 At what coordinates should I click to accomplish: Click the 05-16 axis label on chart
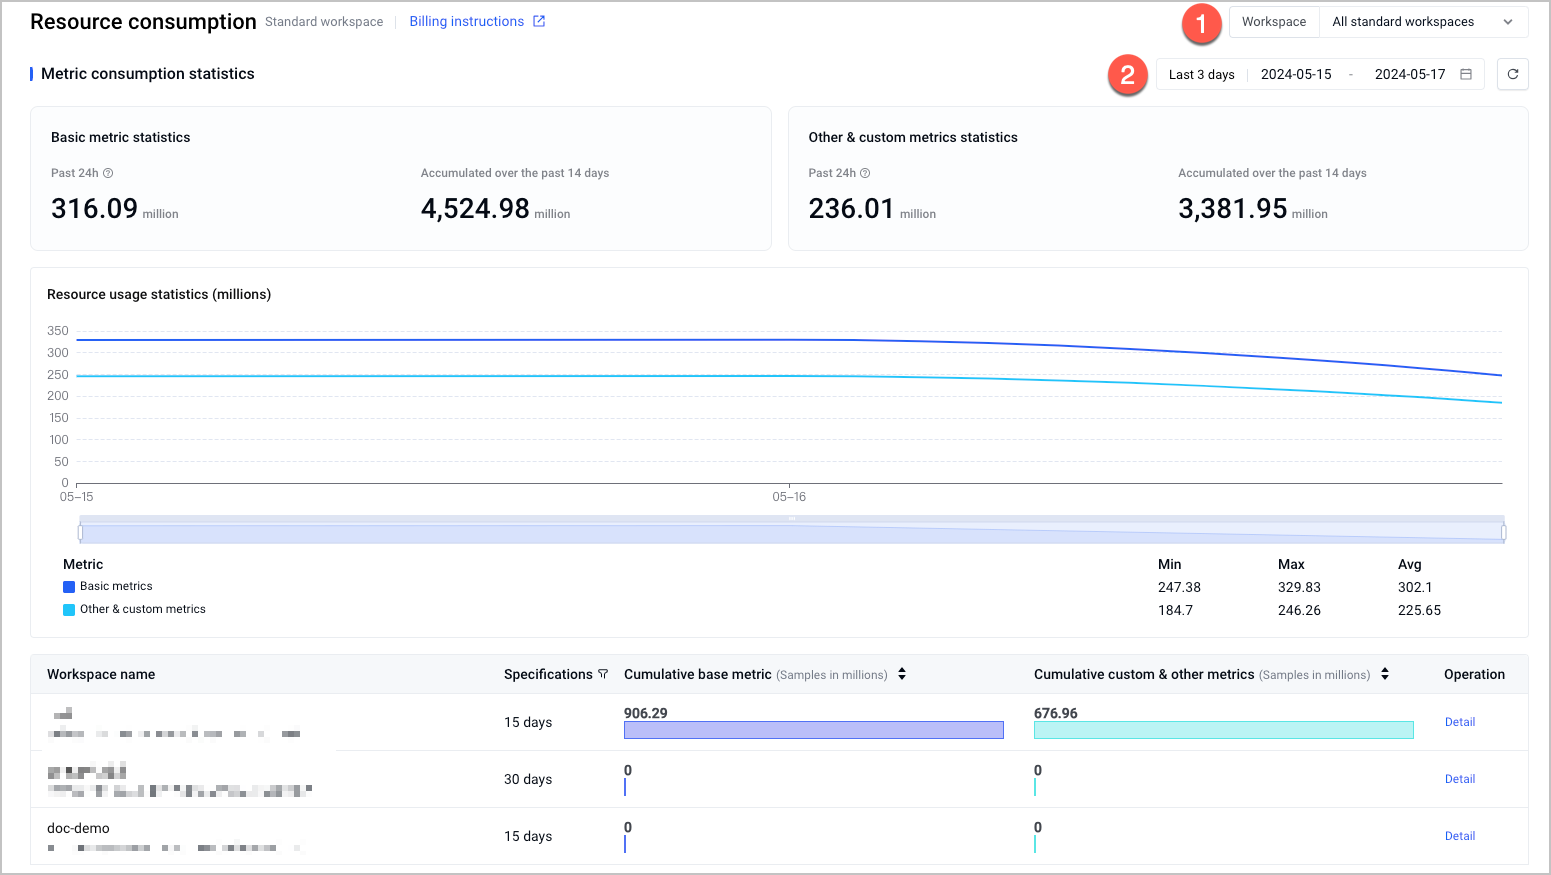[789, 497]
